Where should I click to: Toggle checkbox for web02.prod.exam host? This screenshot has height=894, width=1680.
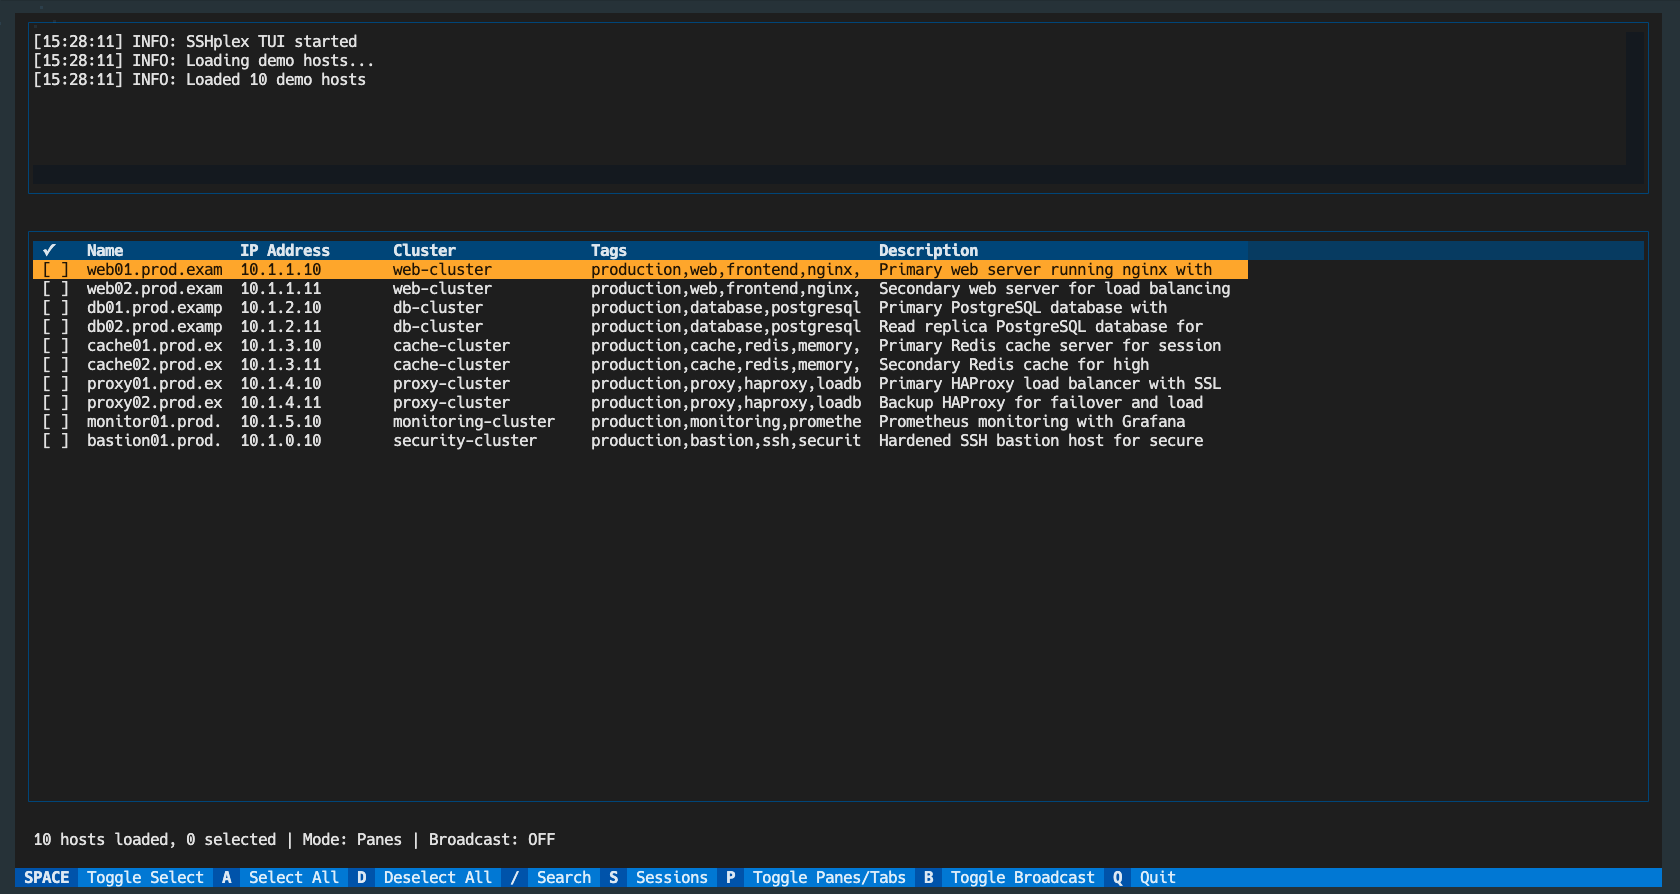(55, 289)
